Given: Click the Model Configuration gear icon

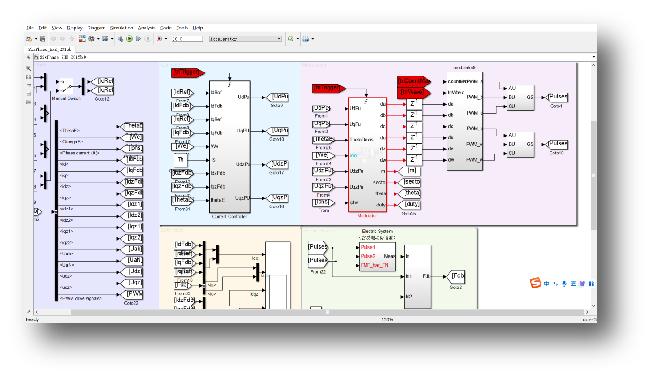Looking at the screenshot, I should coord(91,39).
